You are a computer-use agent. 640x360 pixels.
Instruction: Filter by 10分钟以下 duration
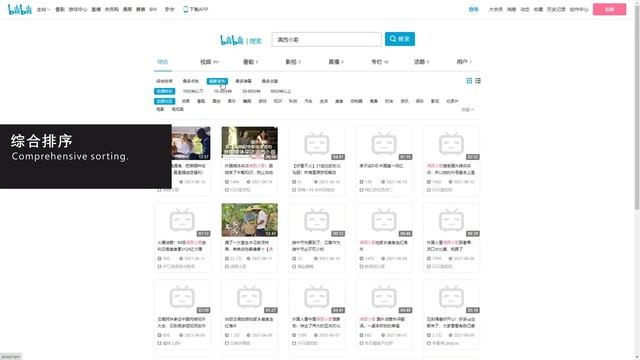[x=193, y=91]
